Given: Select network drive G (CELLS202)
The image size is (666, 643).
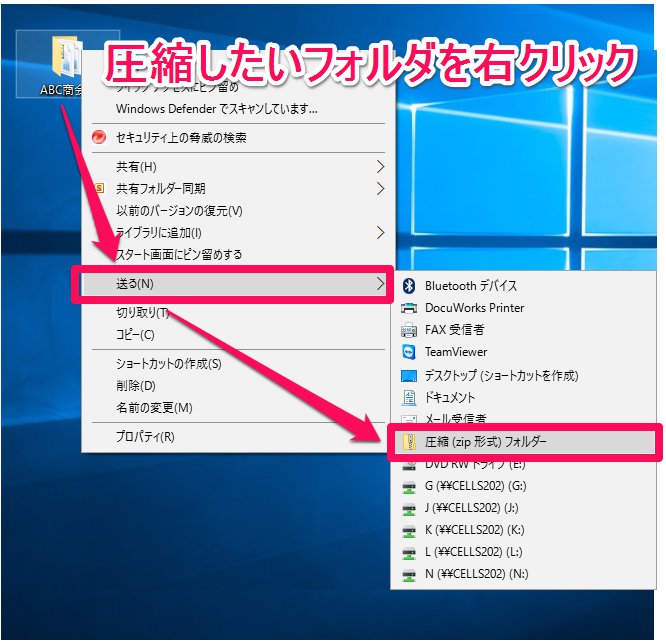Looking at the screenshot, I should (475, 486).
